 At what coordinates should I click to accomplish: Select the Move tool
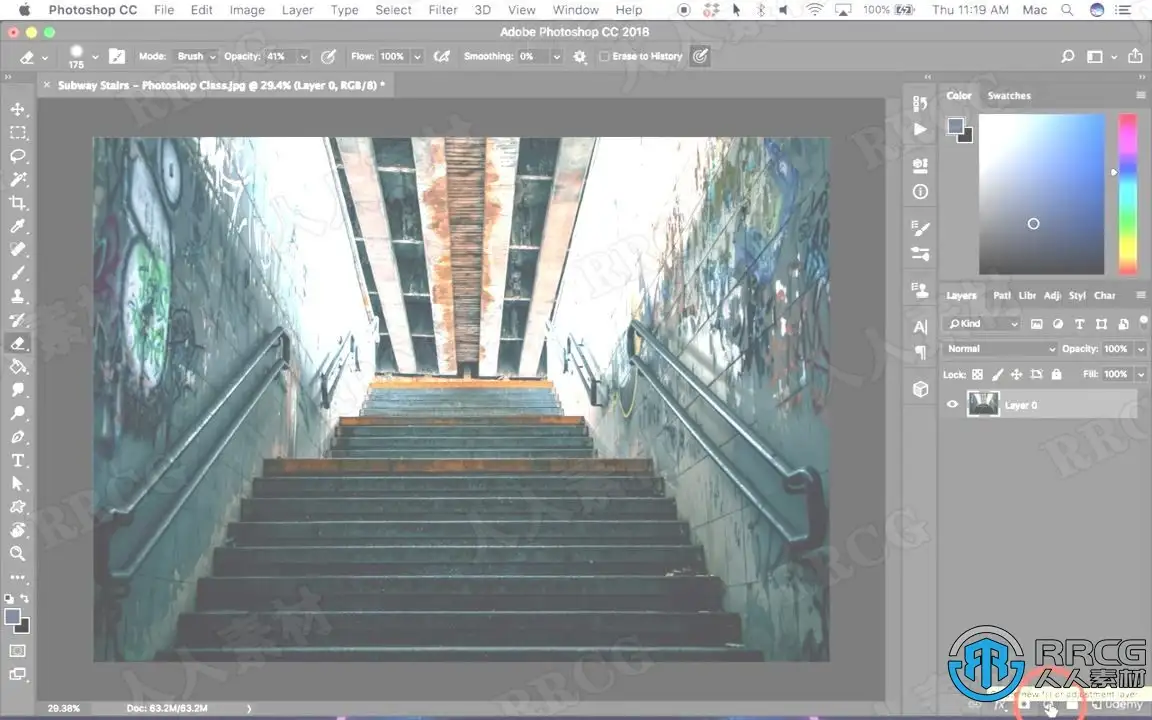[x=18, y=109]
